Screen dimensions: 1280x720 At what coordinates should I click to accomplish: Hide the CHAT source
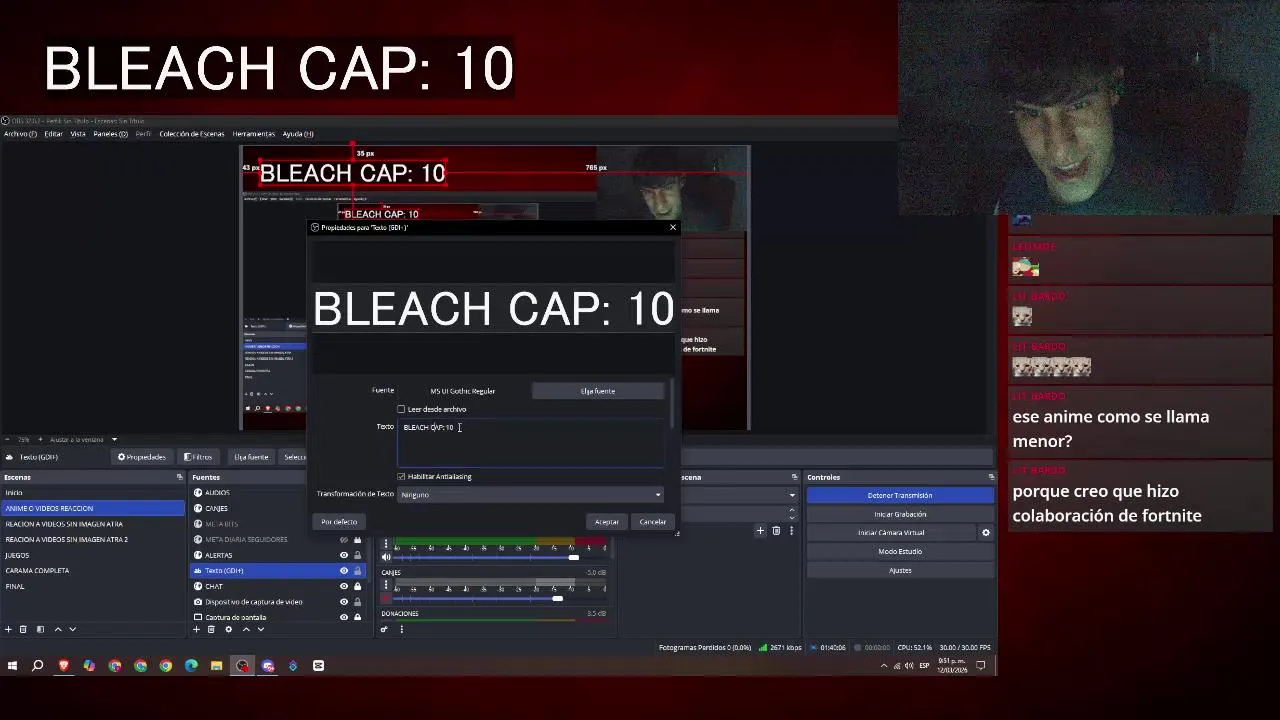[x=343, y=586]
